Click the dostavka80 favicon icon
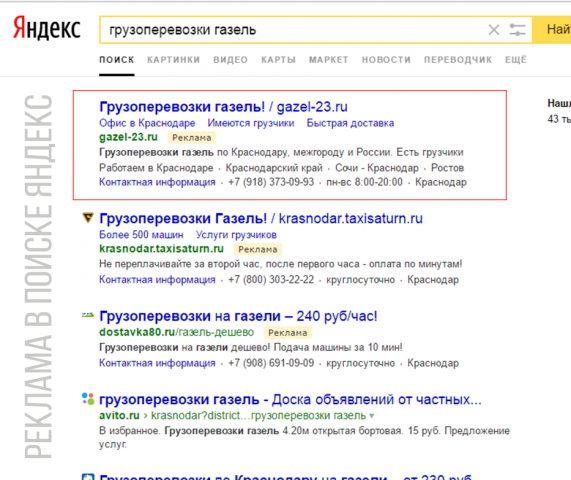The width and height of the screenshot is (571, 480). pos(88,315)
